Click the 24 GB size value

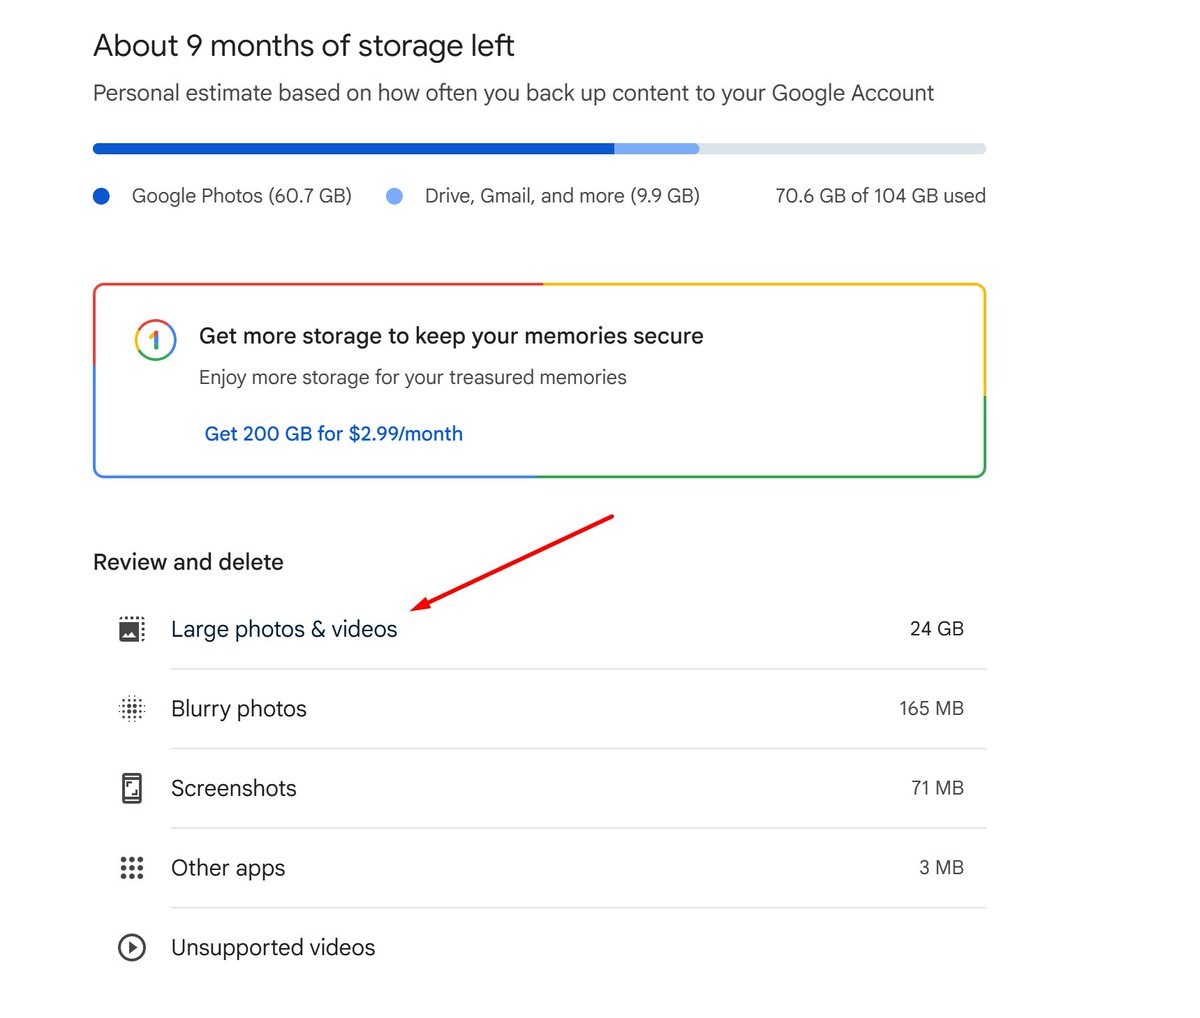[x=937, y=629]
